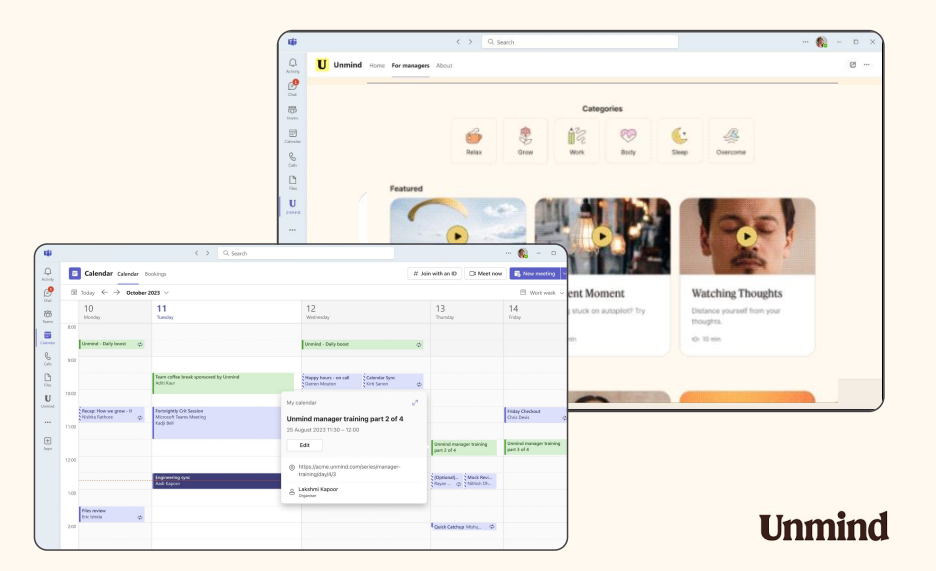Go to previous week in calendar
Viewport: 936px width, 571px height.
[104, 293]
